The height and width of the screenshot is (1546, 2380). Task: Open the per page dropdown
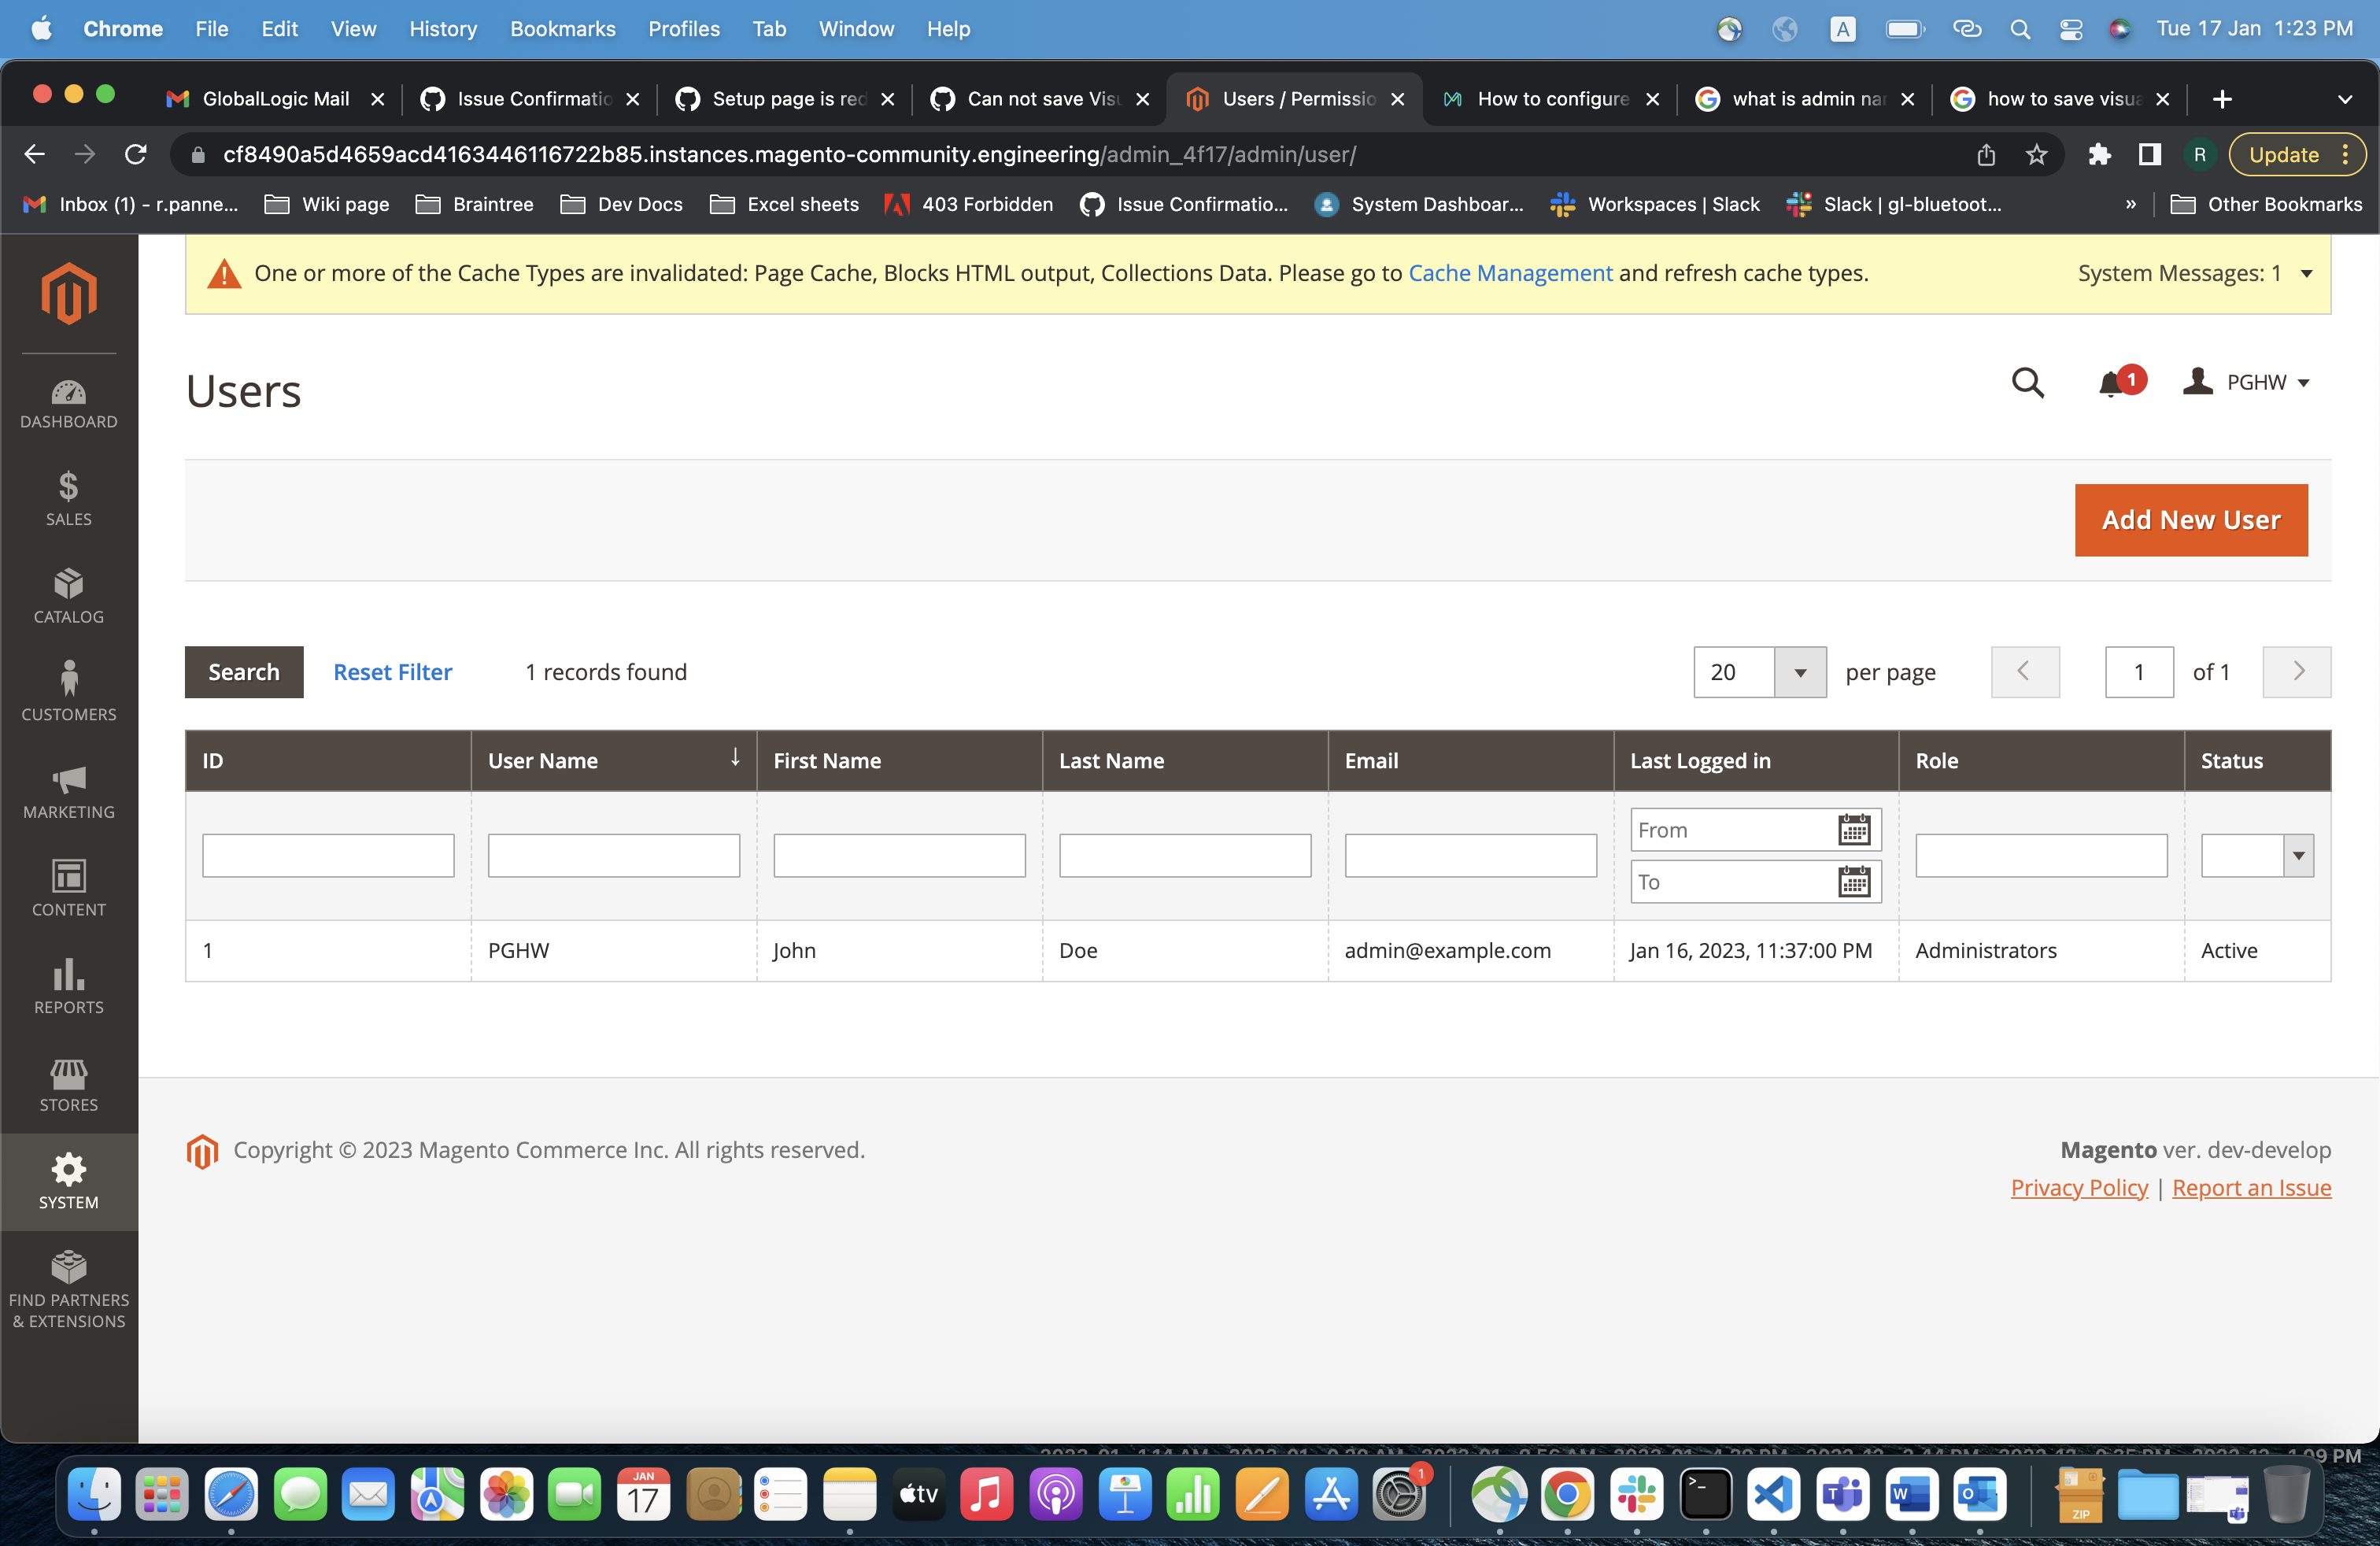pyautogui.click(x=1800, y=672)
